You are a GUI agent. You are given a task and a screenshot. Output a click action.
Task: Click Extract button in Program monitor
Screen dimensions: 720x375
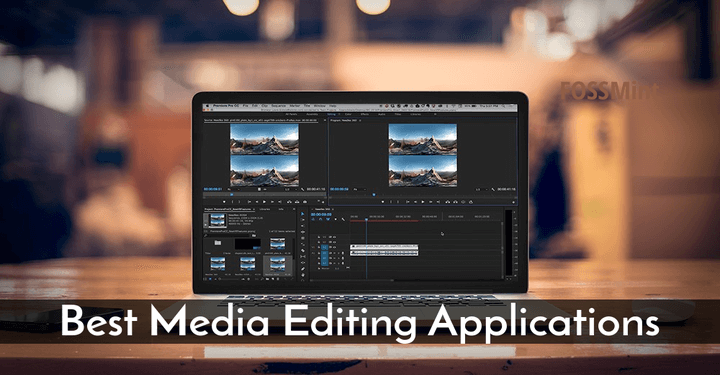(456, 202)
